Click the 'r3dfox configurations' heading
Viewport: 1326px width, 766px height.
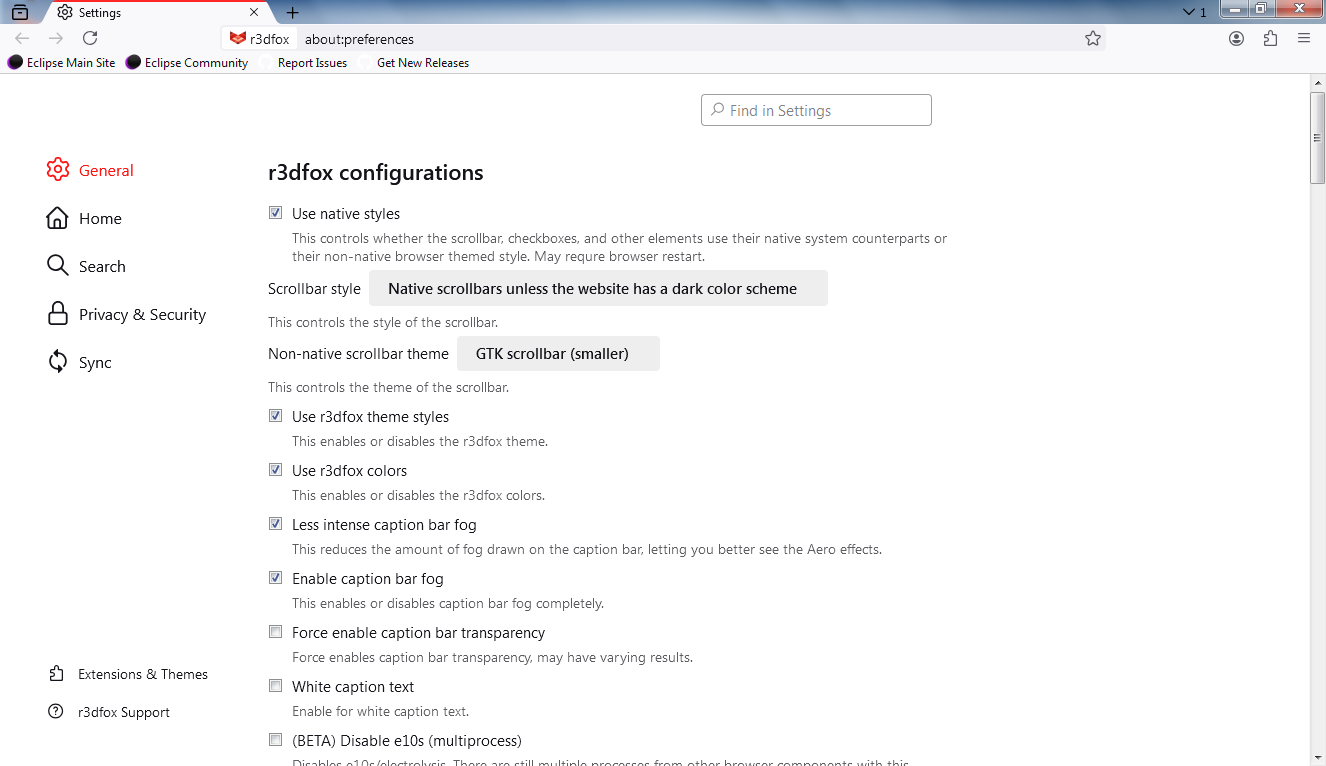click(x=376, y=172)
